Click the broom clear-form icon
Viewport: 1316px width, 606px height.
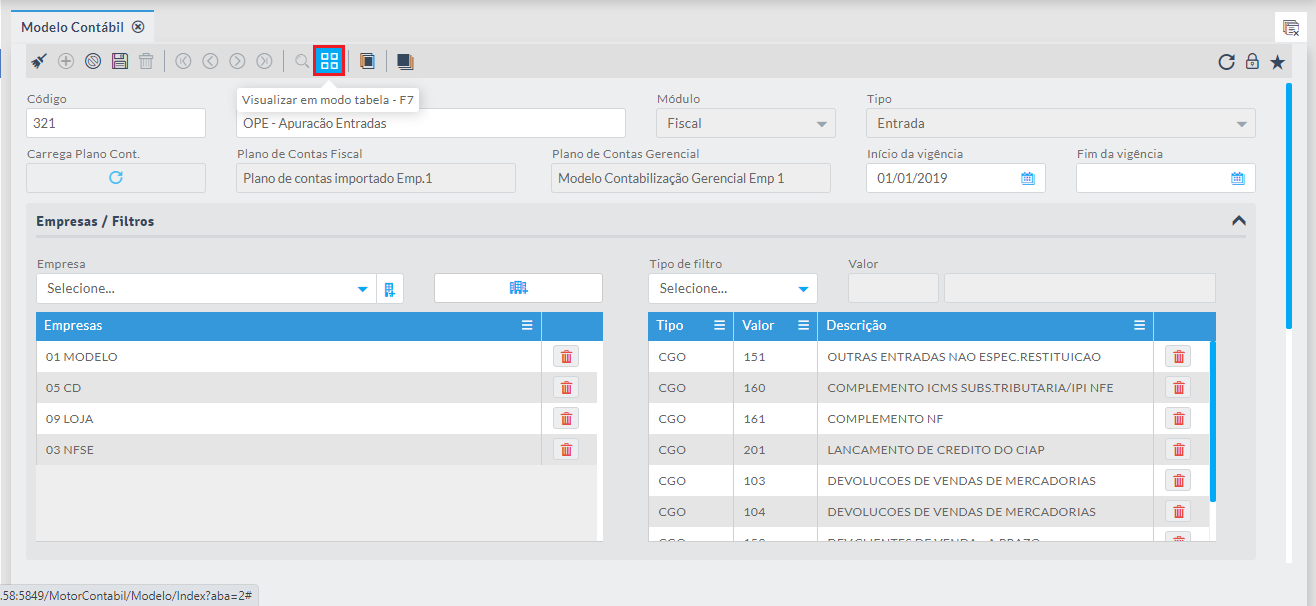point(39,61)
